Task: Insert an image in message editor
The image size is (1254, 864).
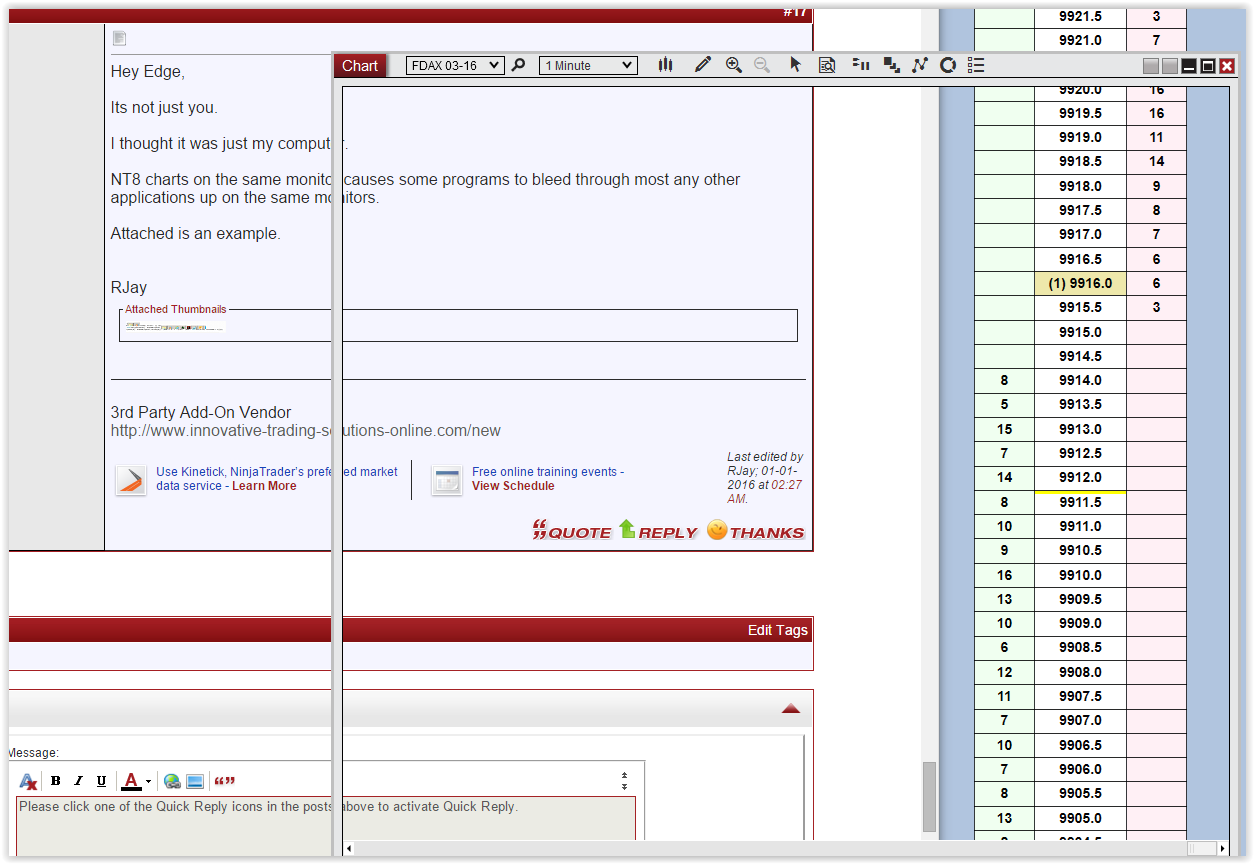Action: coord(195,781)
